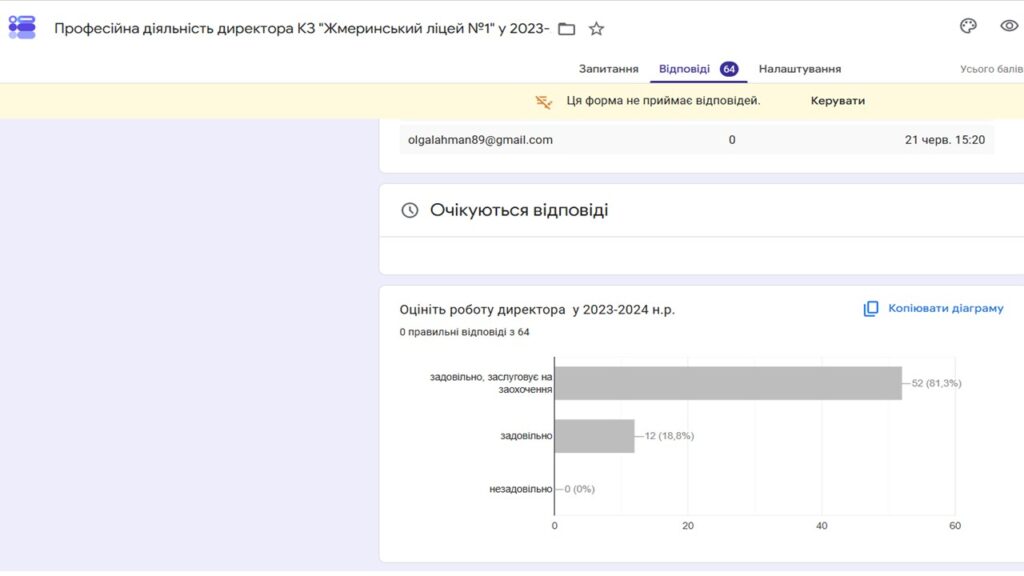Click the Ця форма не приймає відповідей message
This screenshot has width=1024, height=576.
coord(663,101)
